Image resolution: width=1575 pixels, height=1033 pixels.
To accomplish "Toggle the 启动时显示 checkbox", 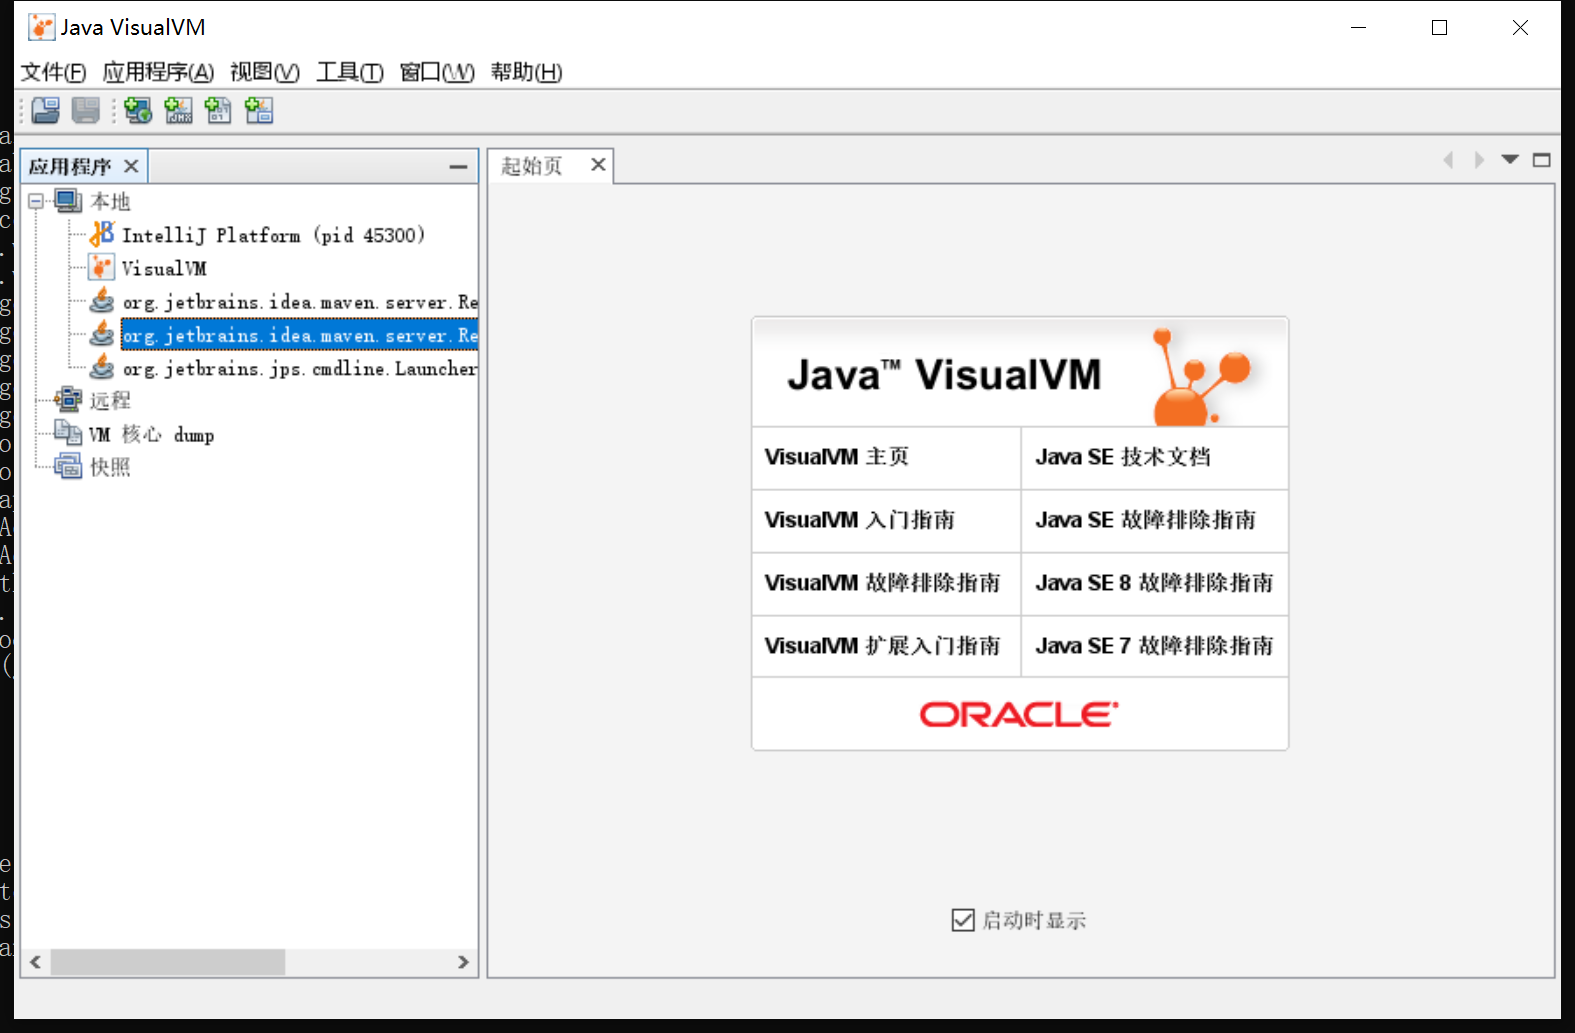I will pos(963,920).
